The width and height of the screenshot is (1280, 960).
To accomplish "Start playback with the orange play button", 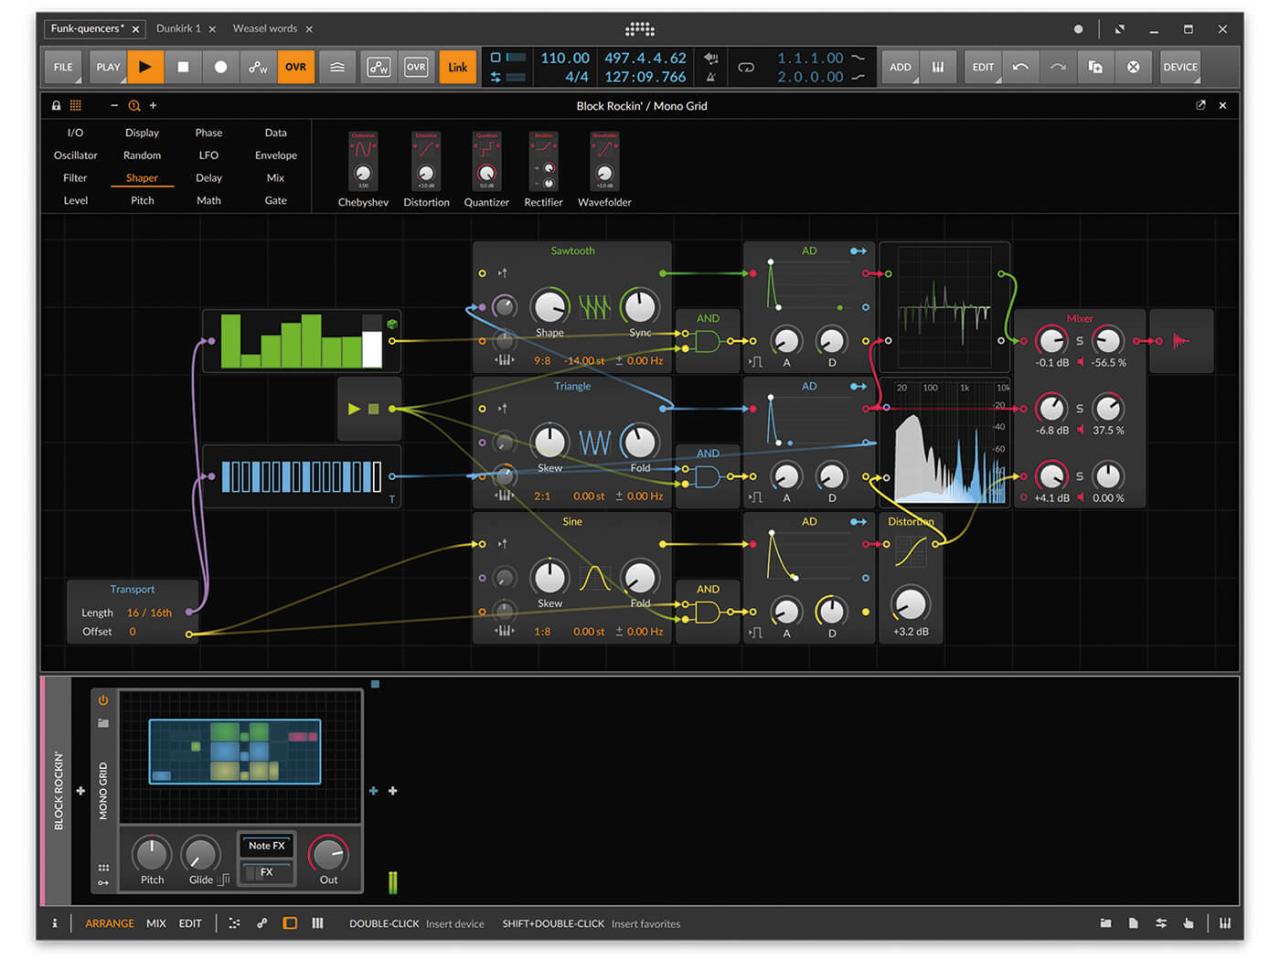I will (x=145, y=67).
